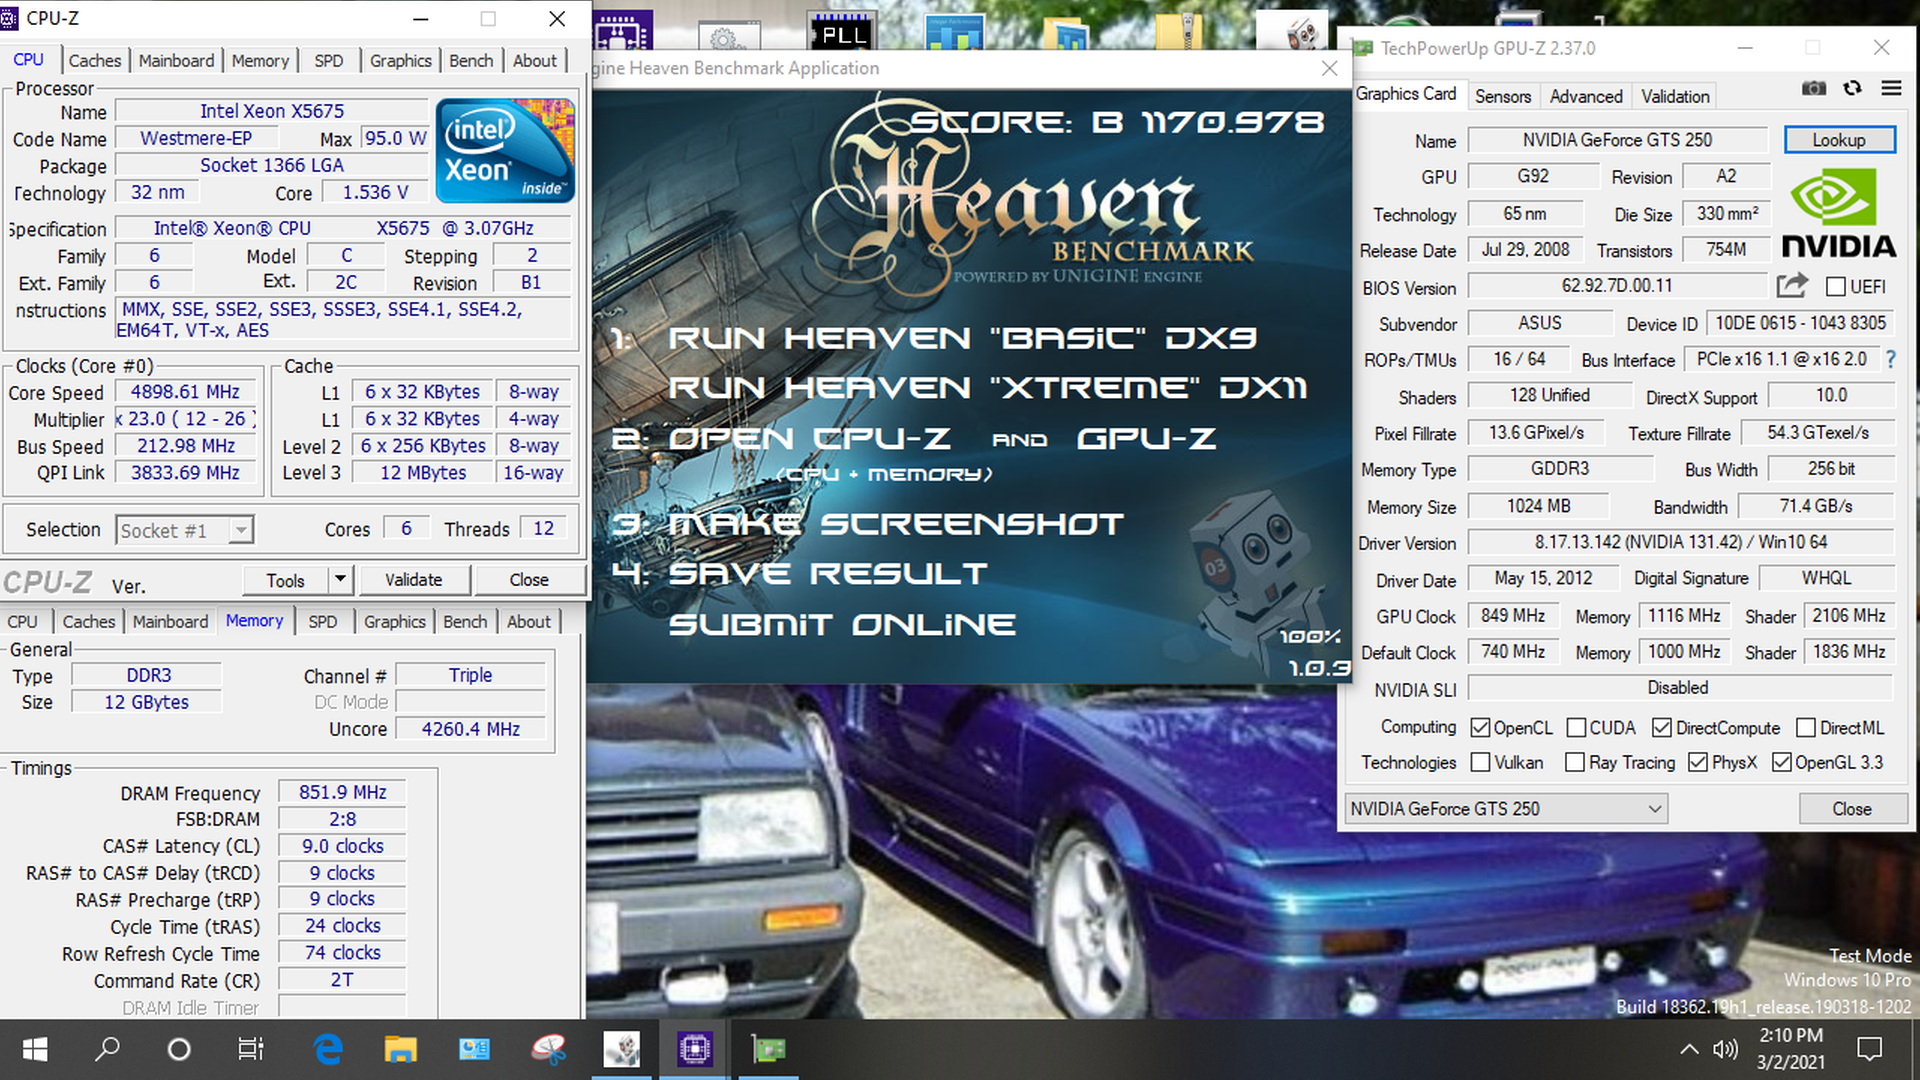
Task: Click MAKE SCREENSHOT in Heaven benchmark
Action: point(895,523)
